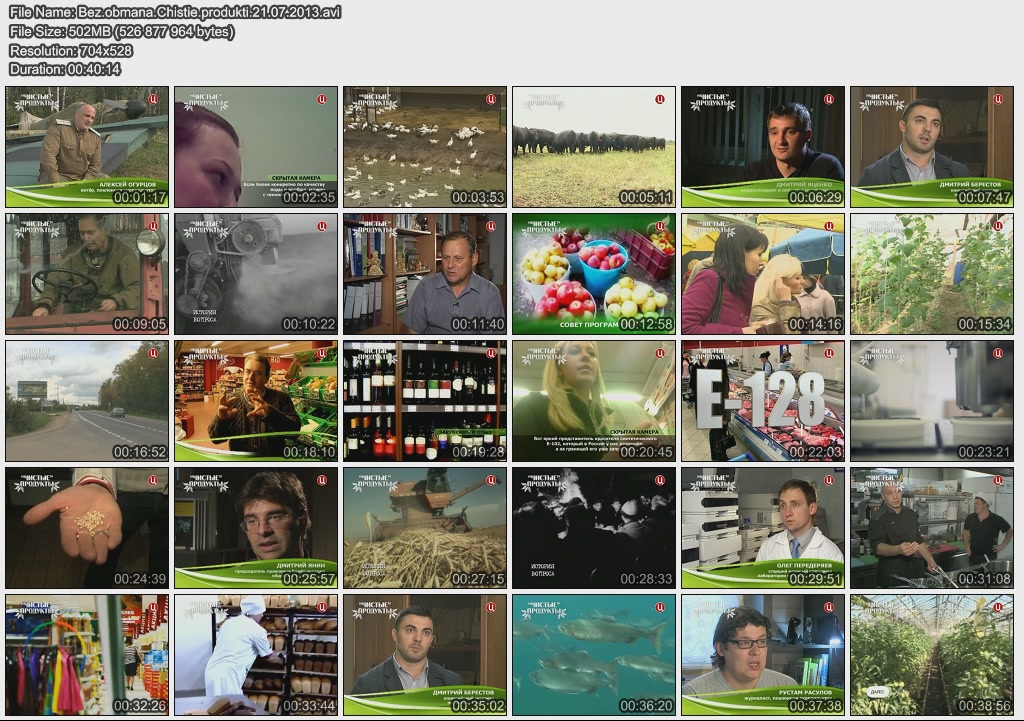Select the wine bottles shelf thumbnail
The height and width of the screenshot is (721, 1024).
[425, 401]
